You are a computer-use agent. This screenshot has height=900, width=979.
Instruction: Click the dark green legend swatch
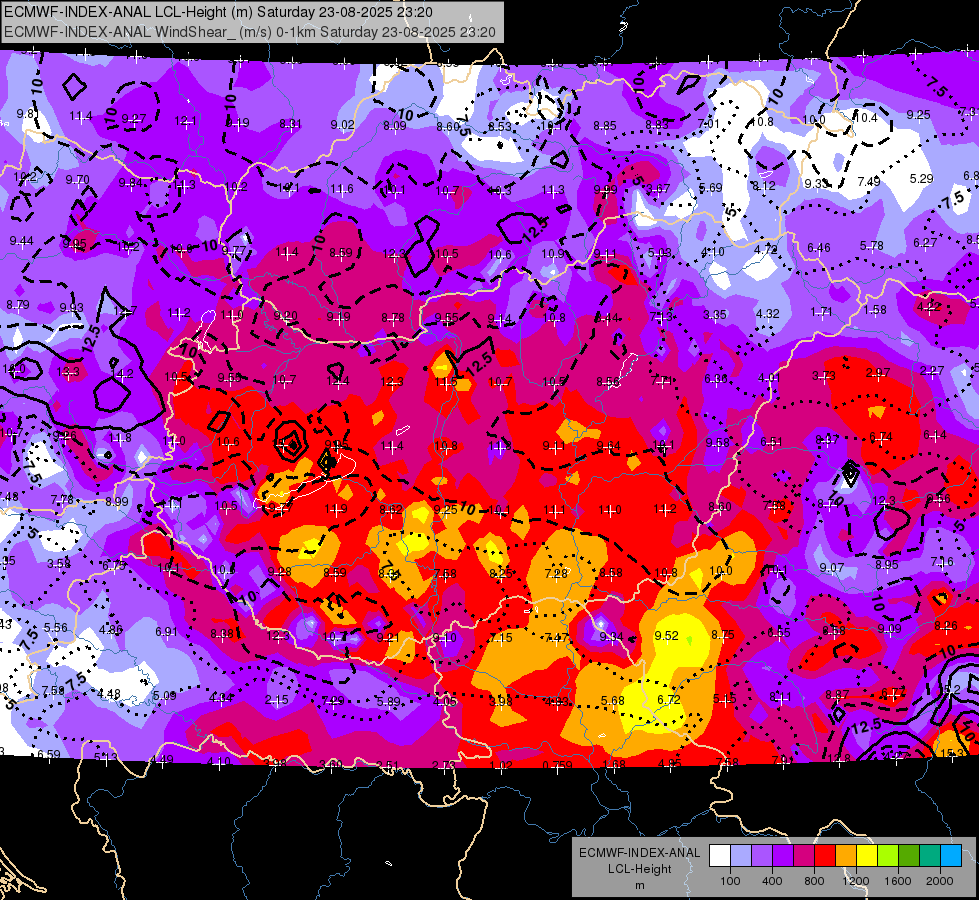pos(909,856)
